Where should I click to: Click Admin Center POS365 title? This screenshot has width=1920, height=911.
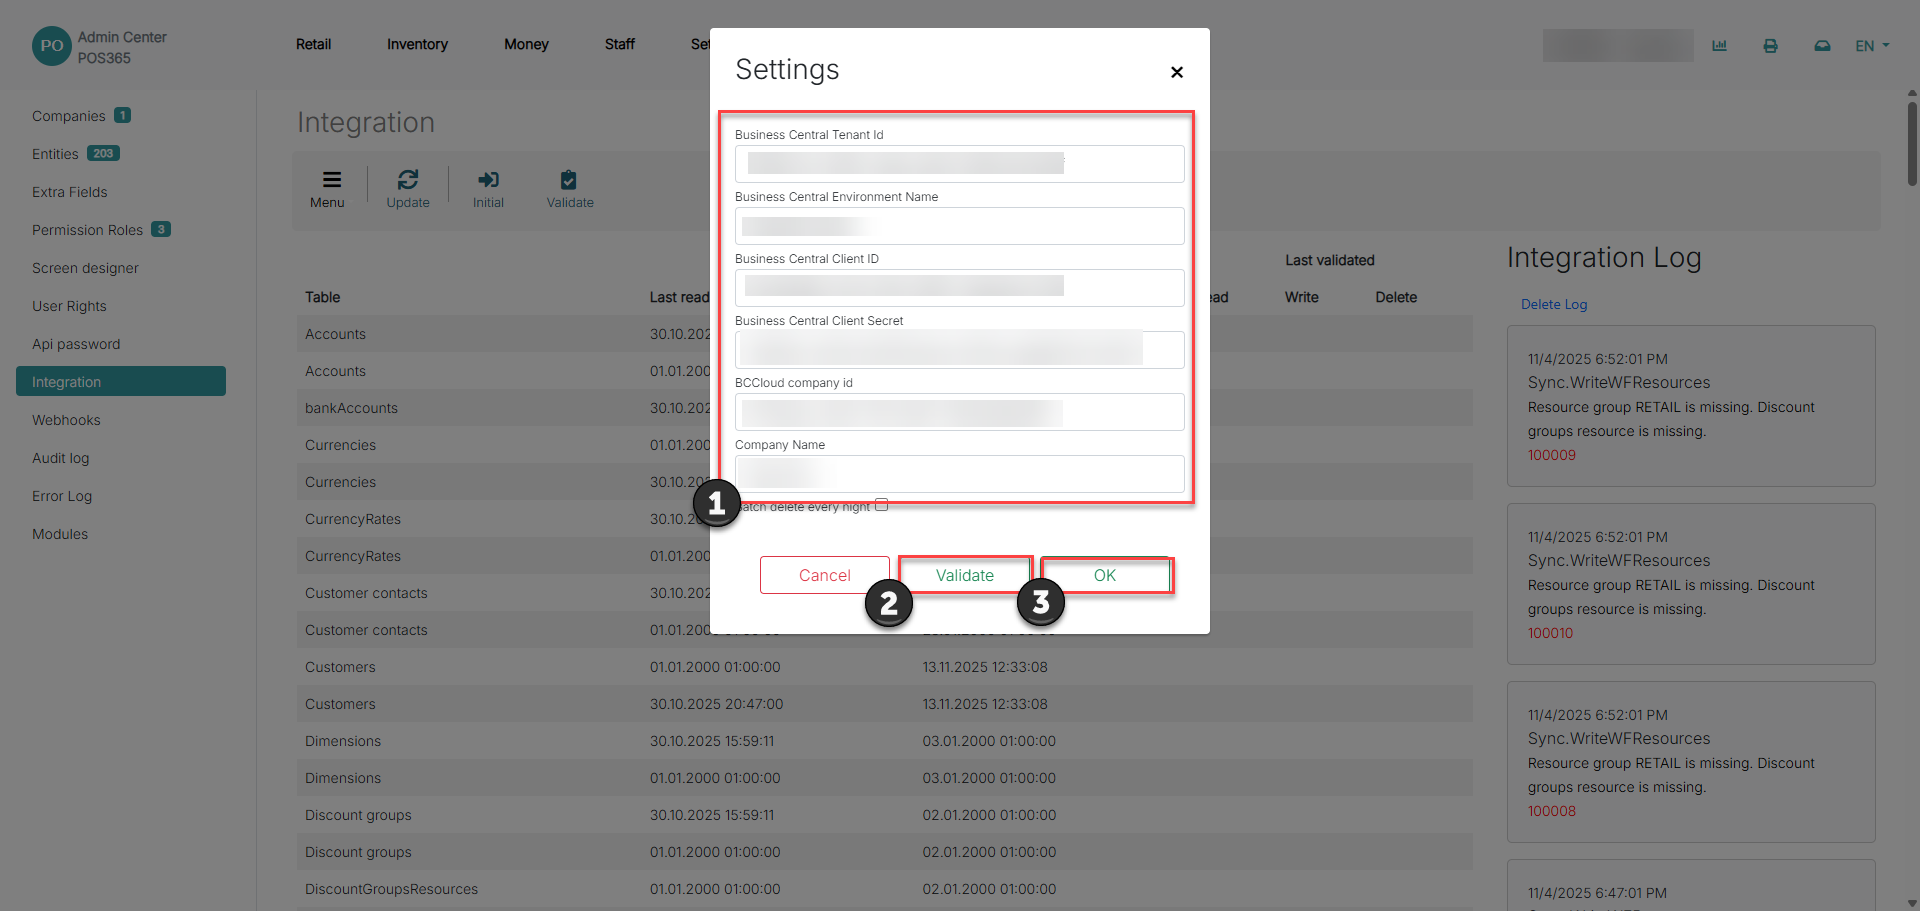coord(122,47)
